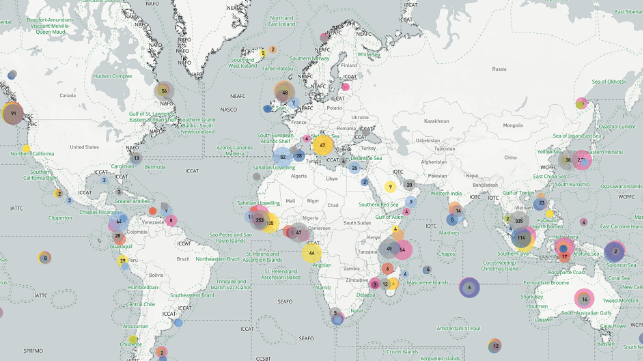Click the 253 cluster marker in West Africa
The width and height of the screenshot is (643, 361).
coord(260,220)
